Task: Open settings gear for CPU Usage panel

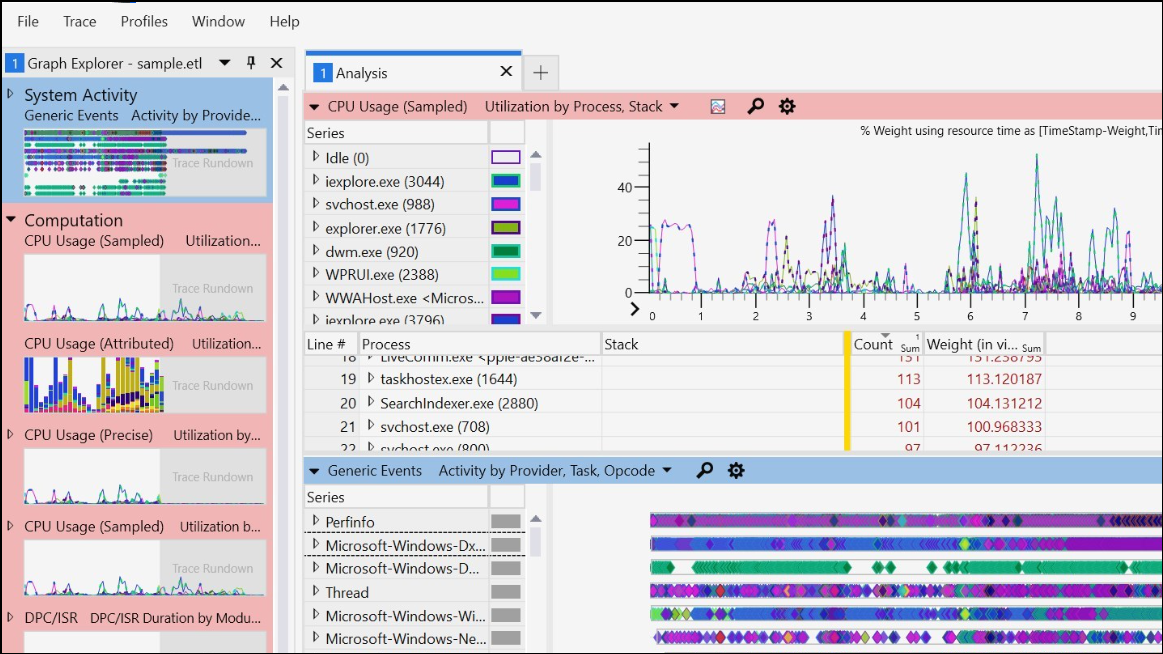Action: 787,106
